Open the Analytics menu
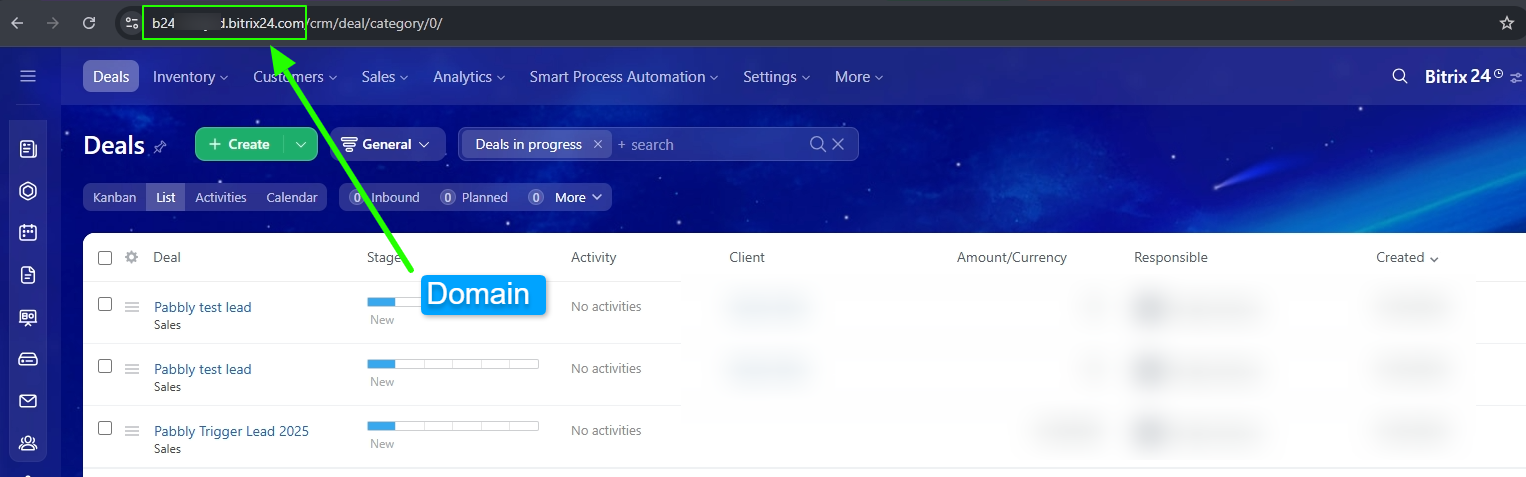This screenshot has width=1526, height=477. point(468,77)
